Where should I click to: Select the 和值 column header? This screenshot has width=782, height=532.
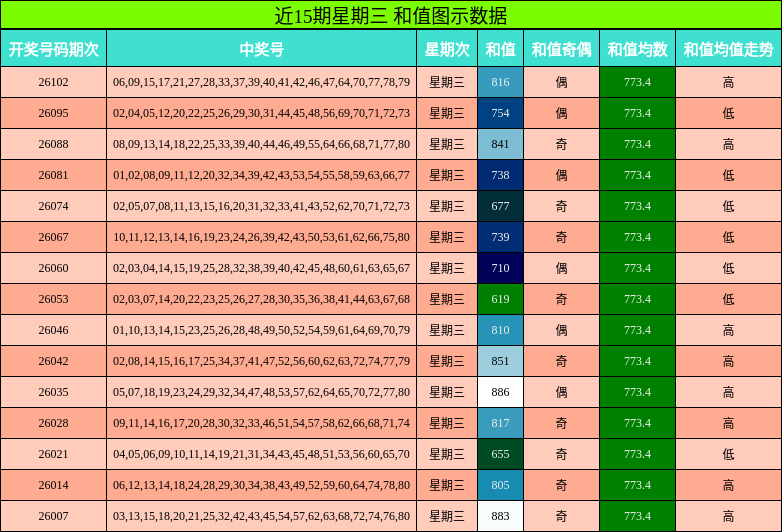click(500, 49)
